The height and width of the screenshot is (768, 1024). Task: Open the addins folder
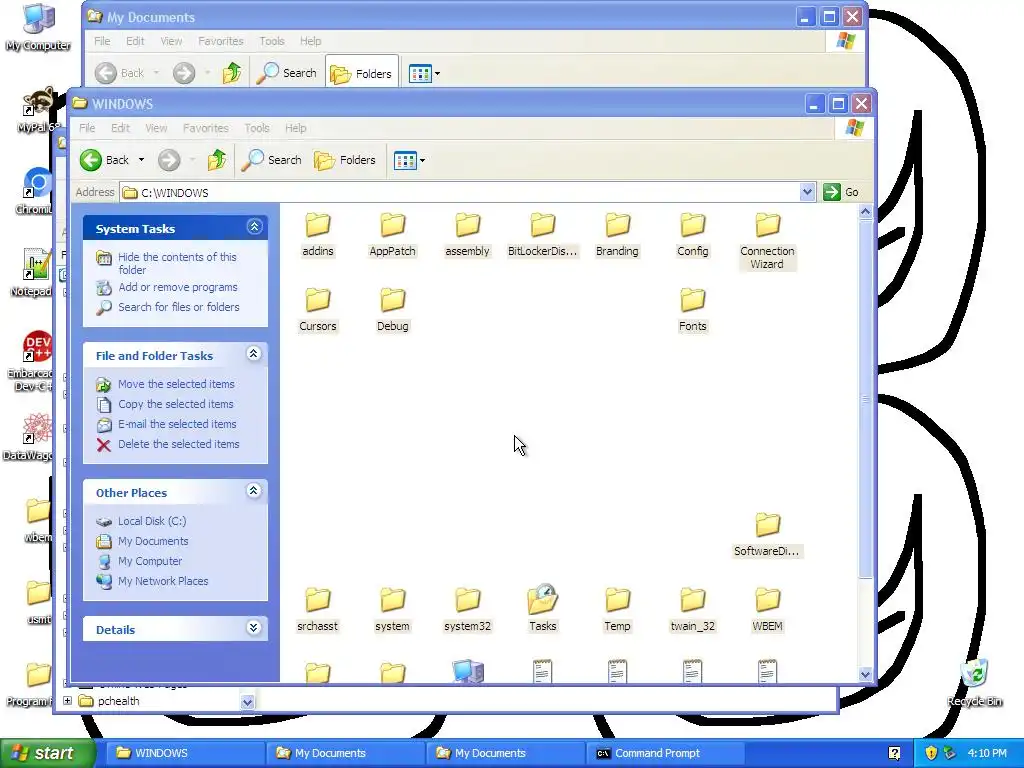(318, 234)
